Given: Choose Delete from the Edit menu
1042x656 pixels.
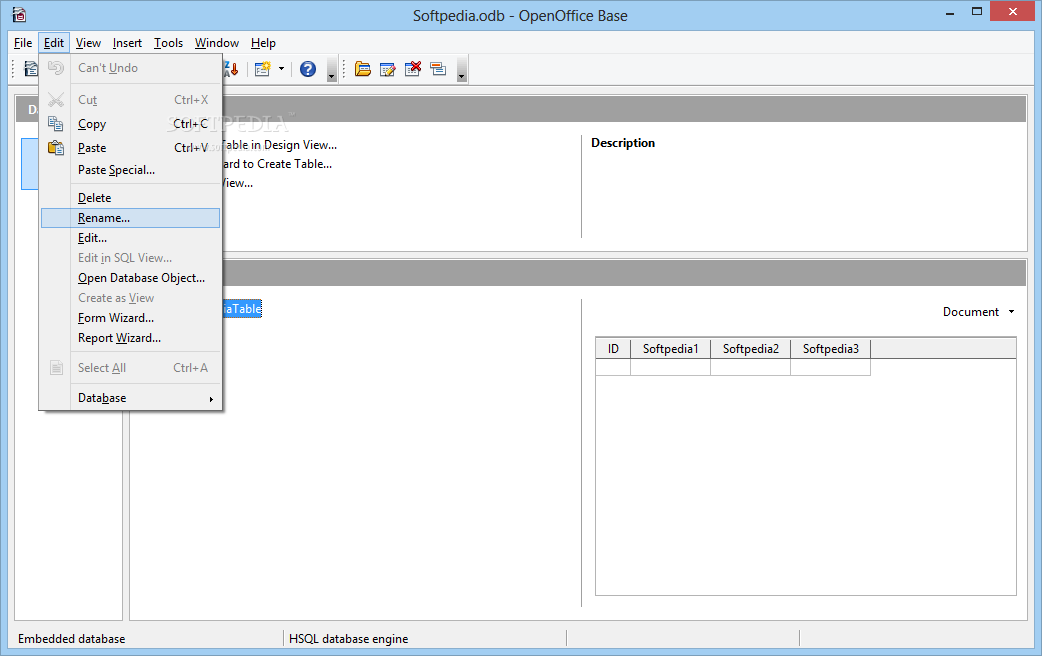Looking at the screenshot, I should click(130, 198).
